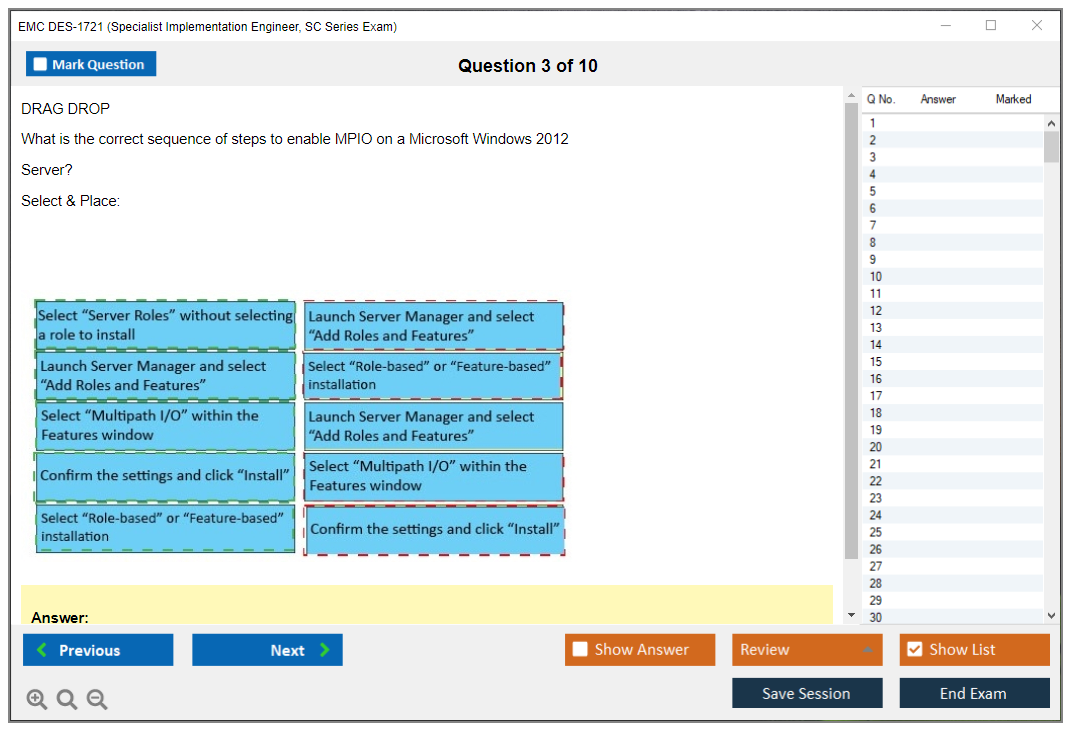Click the reset zoom magnifier icon
This screenshot has width=1075, height=735.
pyautogui.click(x=67, y=700)
